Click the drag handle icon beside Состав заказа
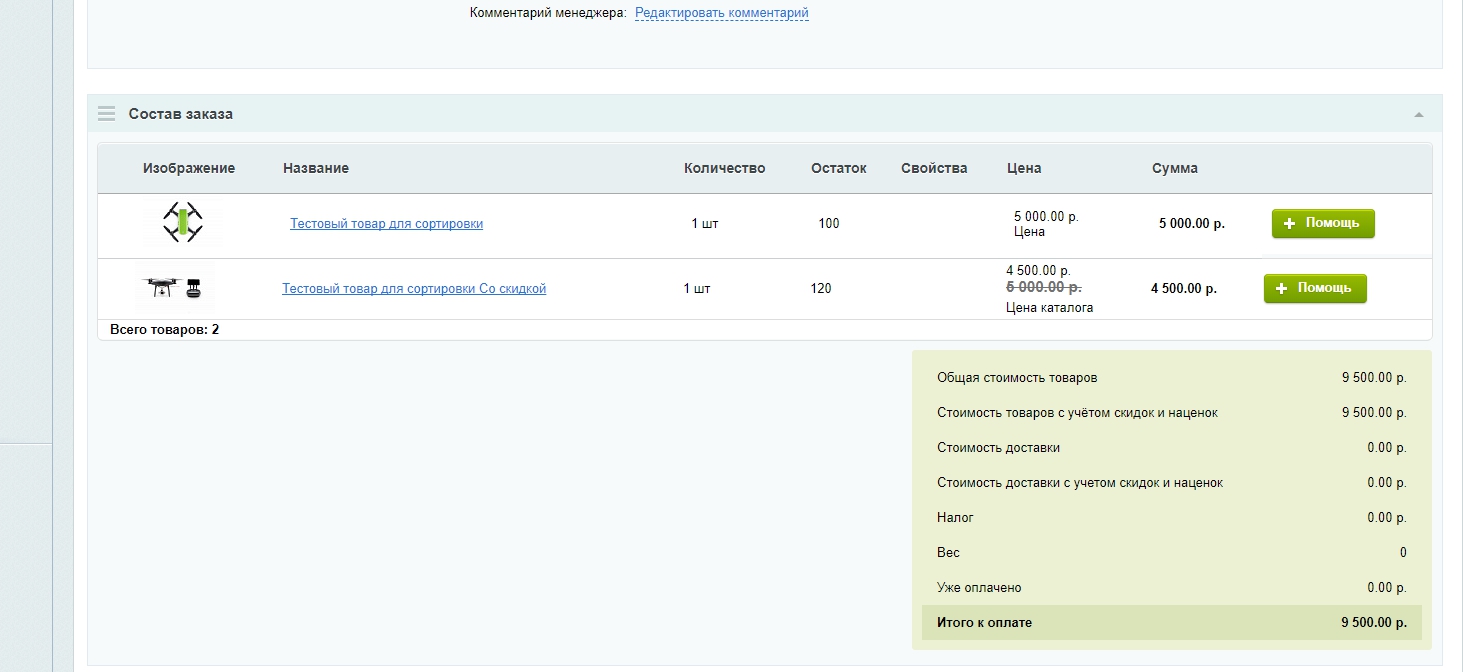Screen dimensions: 1463x672 pyautogui.click(x=106, y=114)
